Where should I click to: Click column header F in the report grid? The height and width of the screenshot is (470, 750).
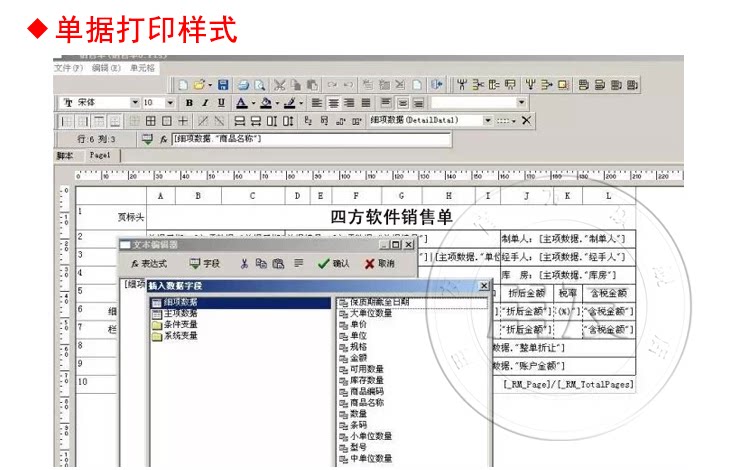(x=356, y=196)
